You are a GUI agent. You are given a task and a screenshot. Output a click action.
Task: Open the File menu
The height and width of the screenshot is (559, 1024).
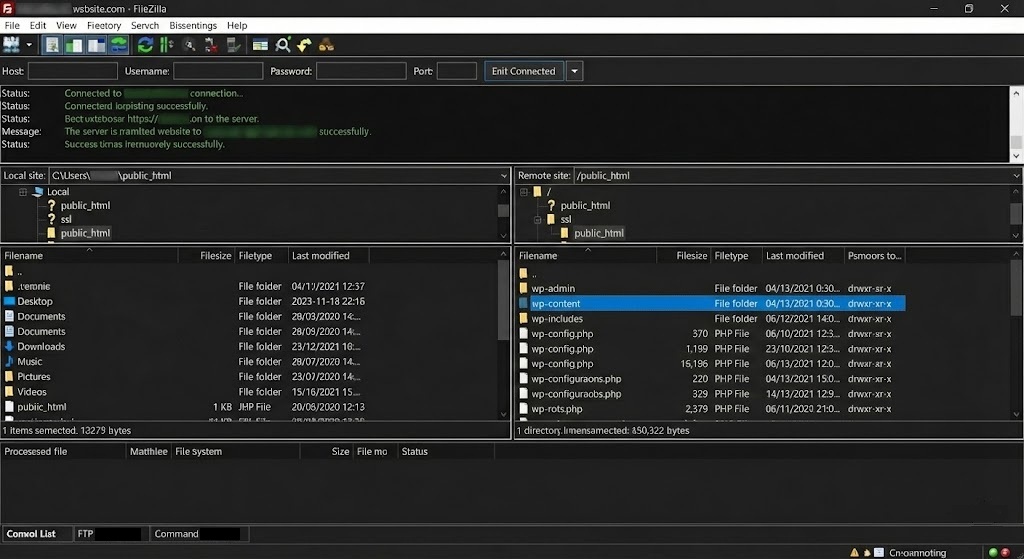tap(12, 25)
